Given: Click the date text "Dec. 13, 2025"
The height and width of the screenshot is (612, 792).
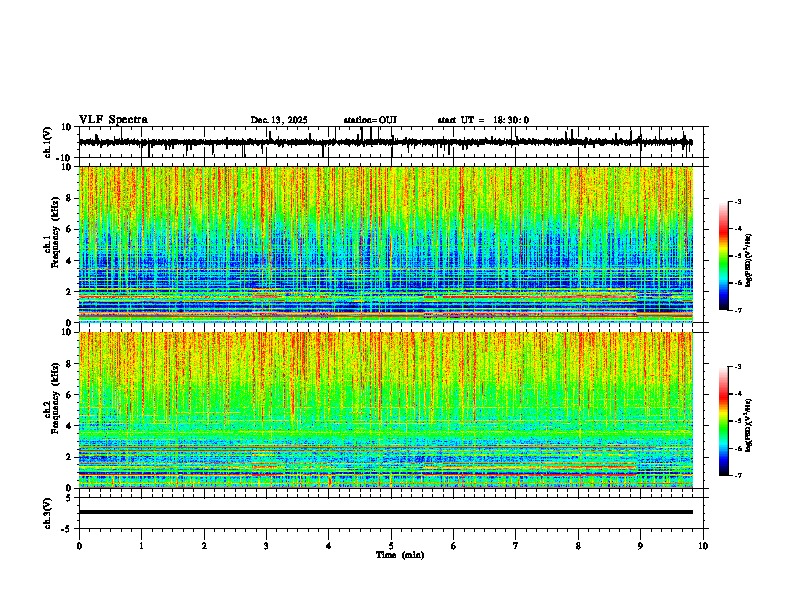Looking at the screenshot, I should click(279, 120).
